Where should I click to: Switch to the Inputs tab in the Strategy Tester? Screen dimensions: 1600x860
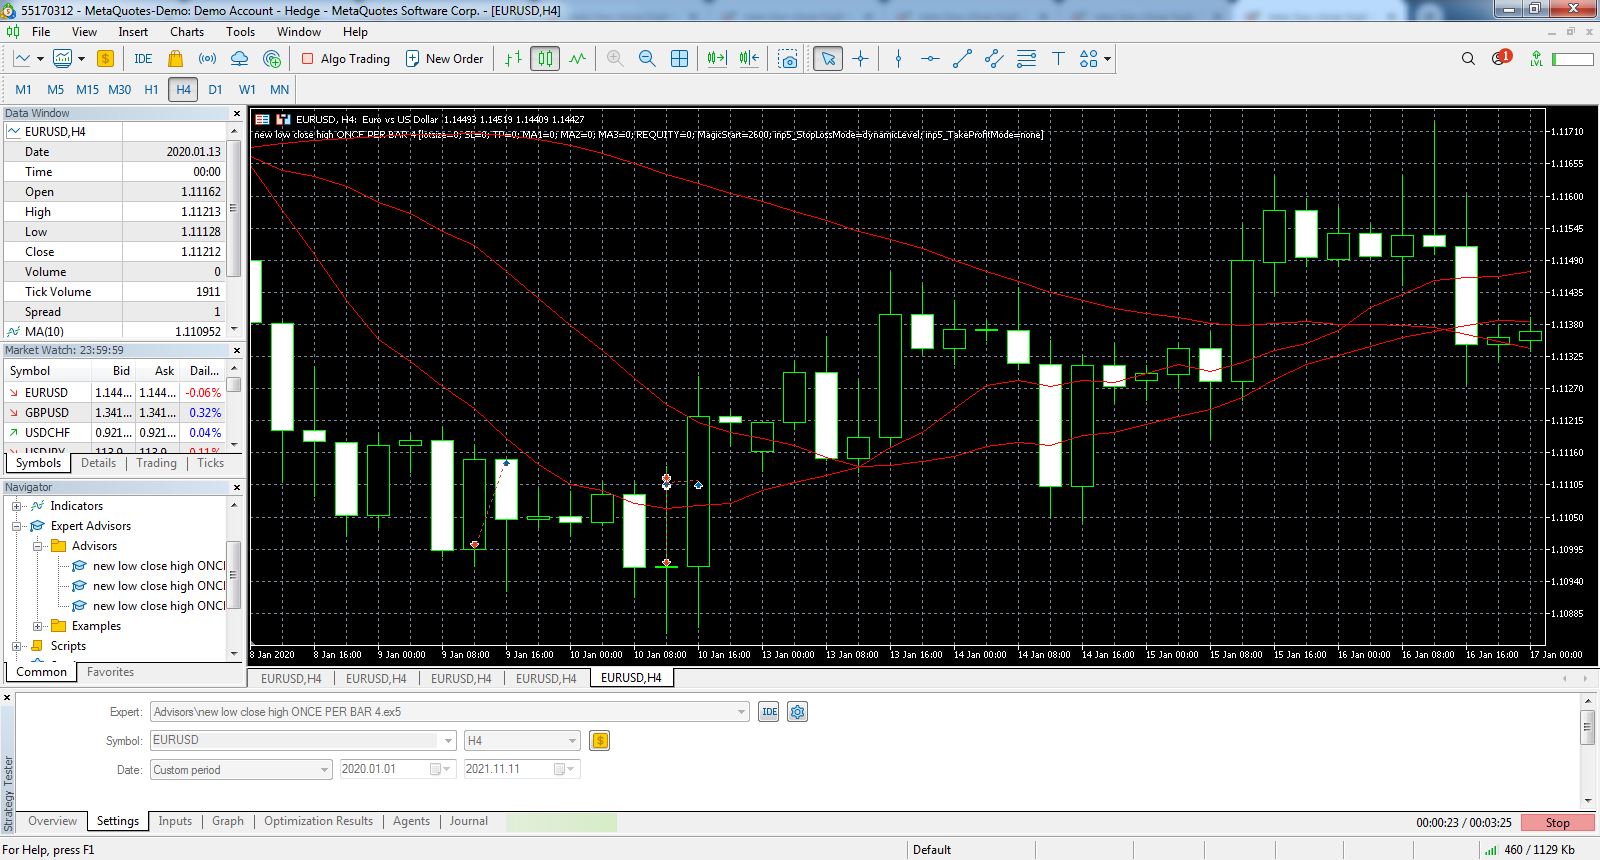click(175, 821)
